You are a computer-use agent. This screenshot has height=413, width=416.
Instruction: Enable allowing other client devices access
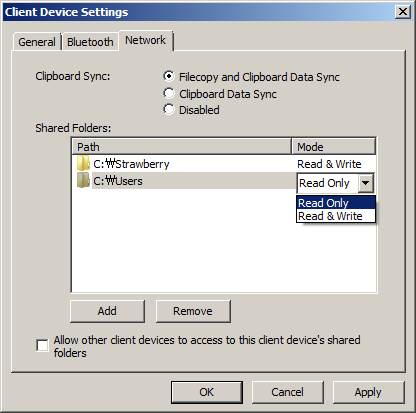(42, 345)
